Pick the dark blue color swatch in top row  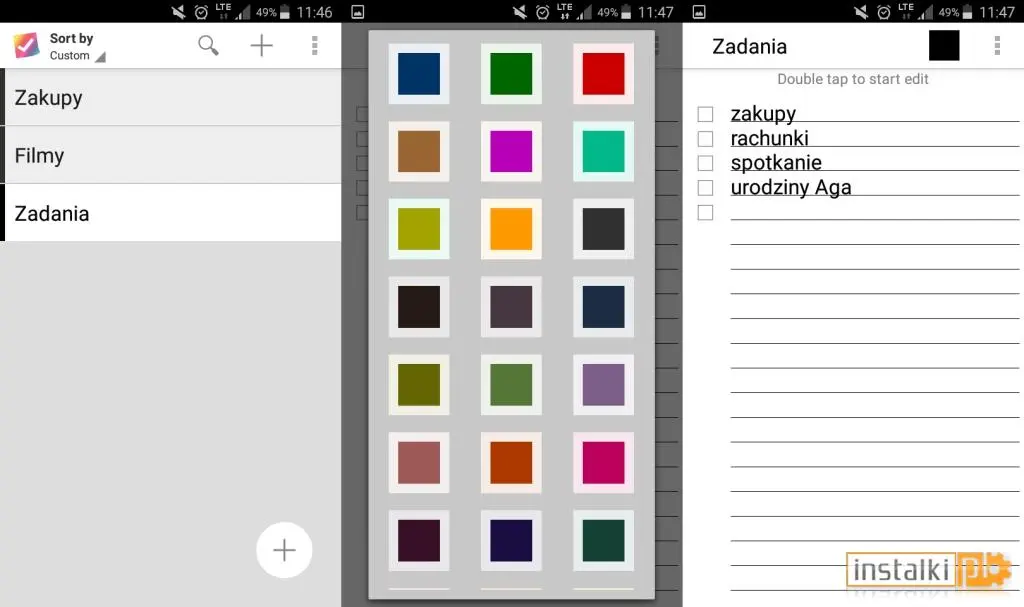click(419, 73)
